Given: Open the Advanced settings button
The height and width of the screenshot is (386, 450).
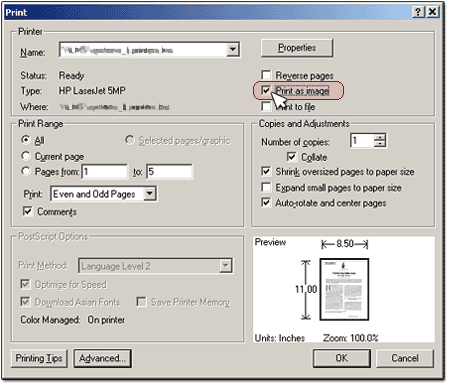Looking at the screenshot, I should click(102, 358).
